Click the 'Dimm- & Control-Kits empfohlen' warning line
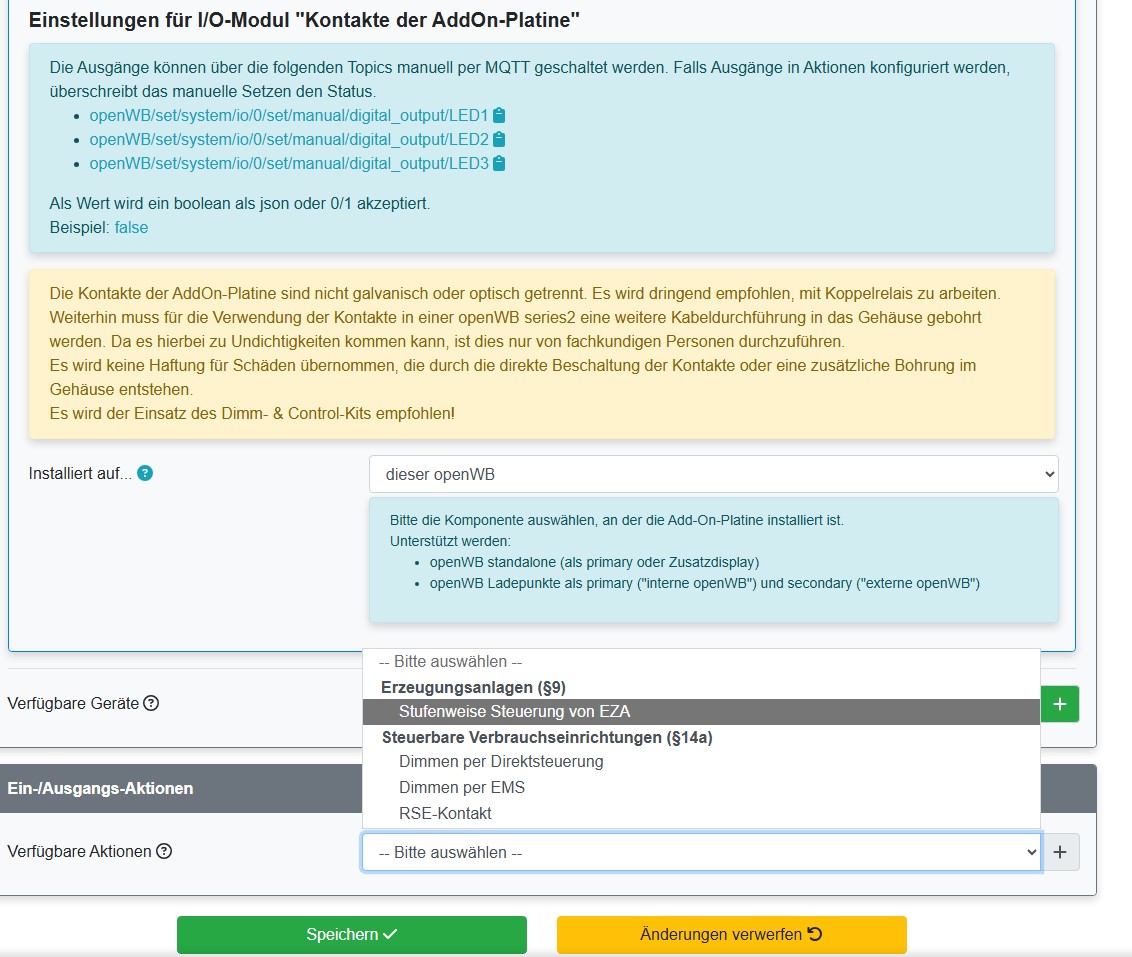This screenshot has width=1132, height=957. coord(253,414)
